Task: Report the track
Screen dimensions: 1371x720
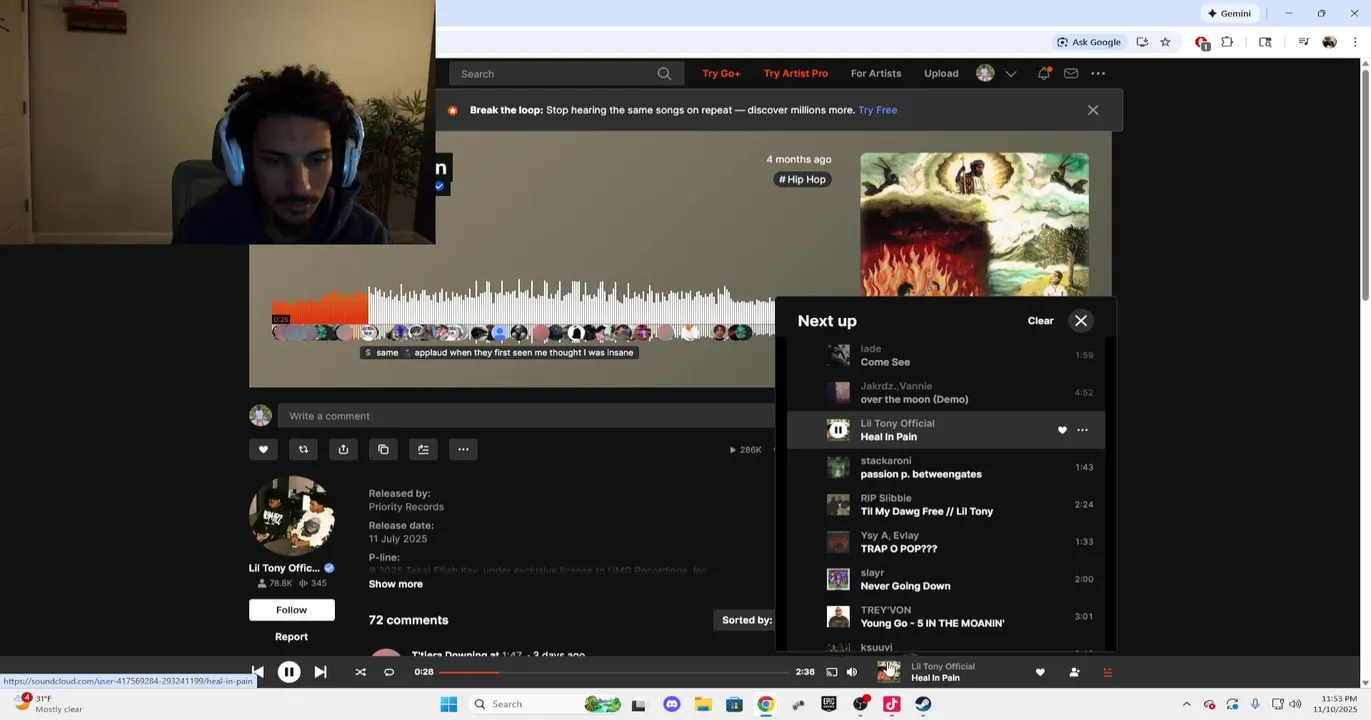Action: 291,637
